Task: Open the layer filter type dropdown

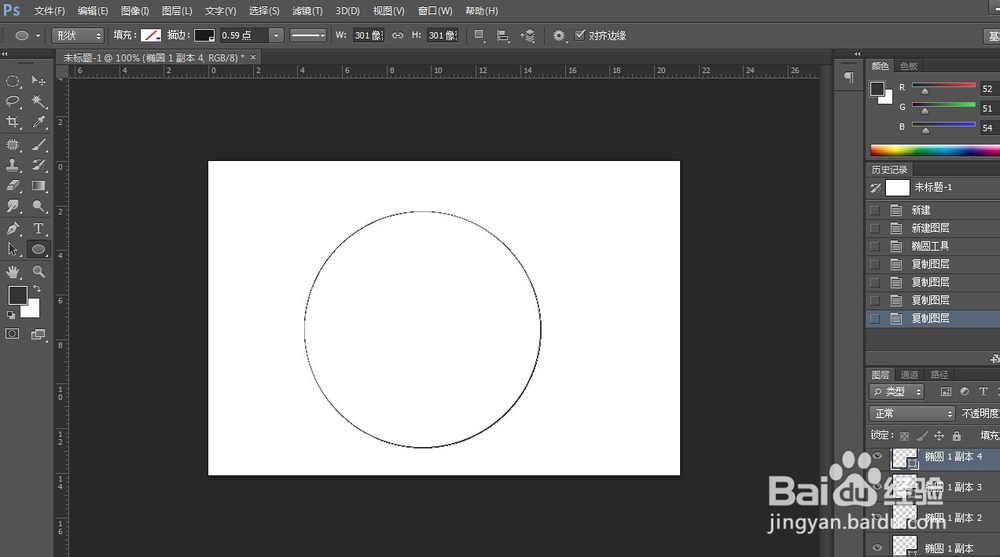Action: click(897, 392)
